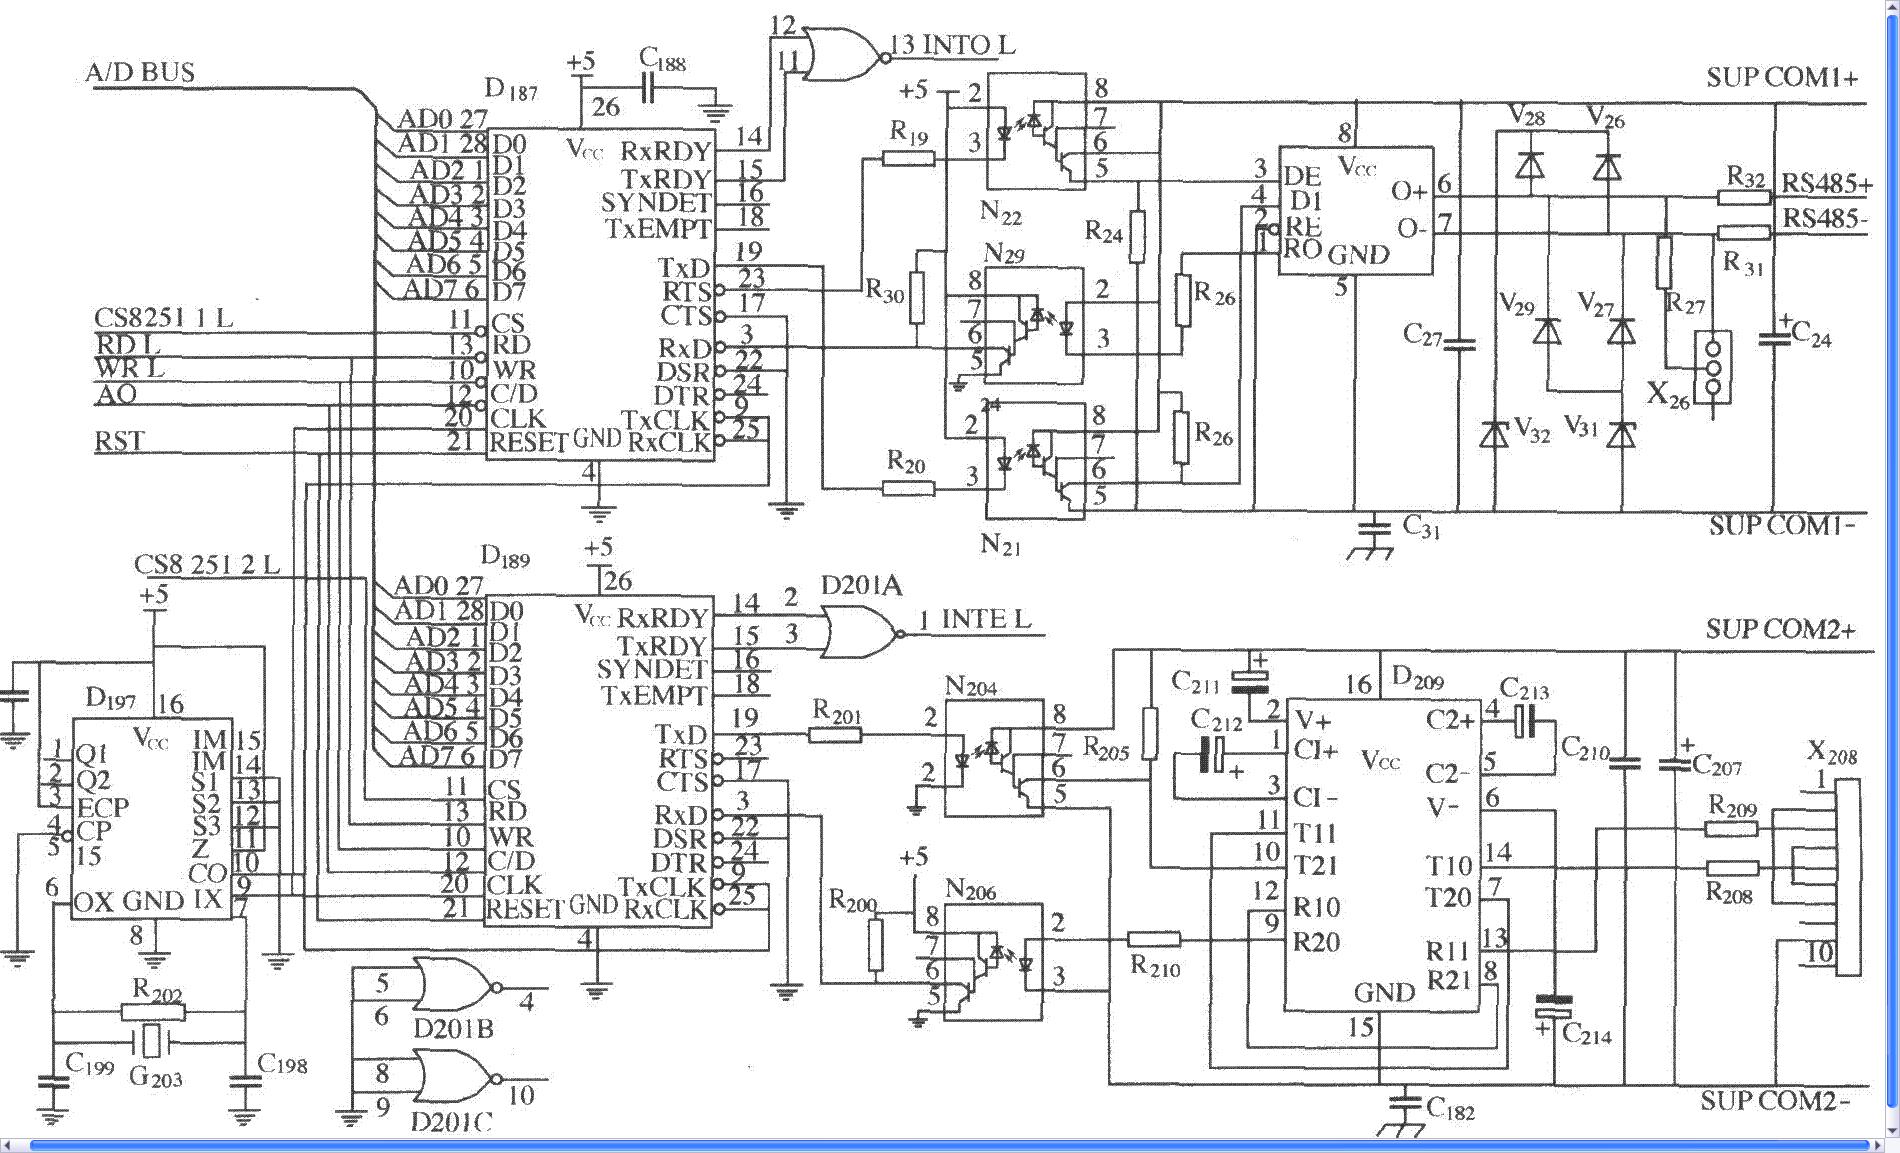This screenshot has width=1900, height=1153.
Task: Click the RD L signal label
Action: [127, 344]
